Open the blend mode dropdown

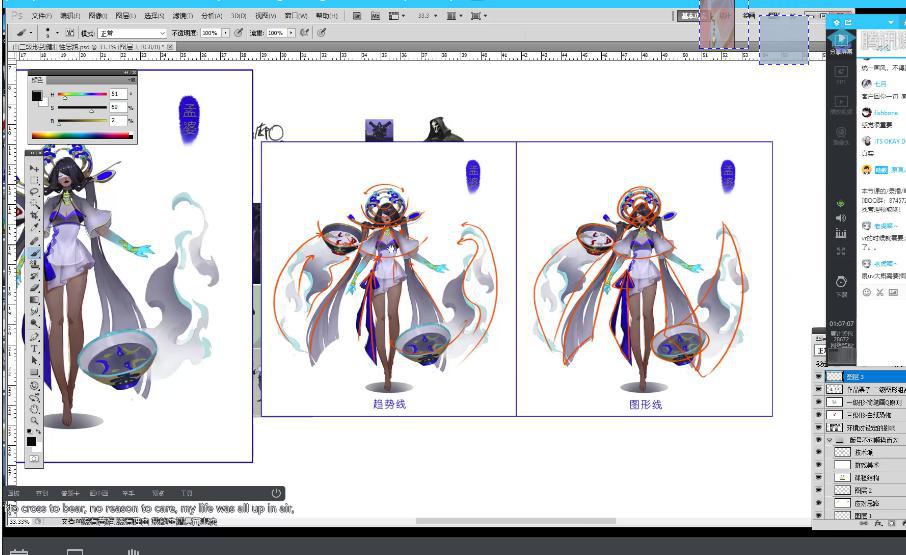point(132,33)
